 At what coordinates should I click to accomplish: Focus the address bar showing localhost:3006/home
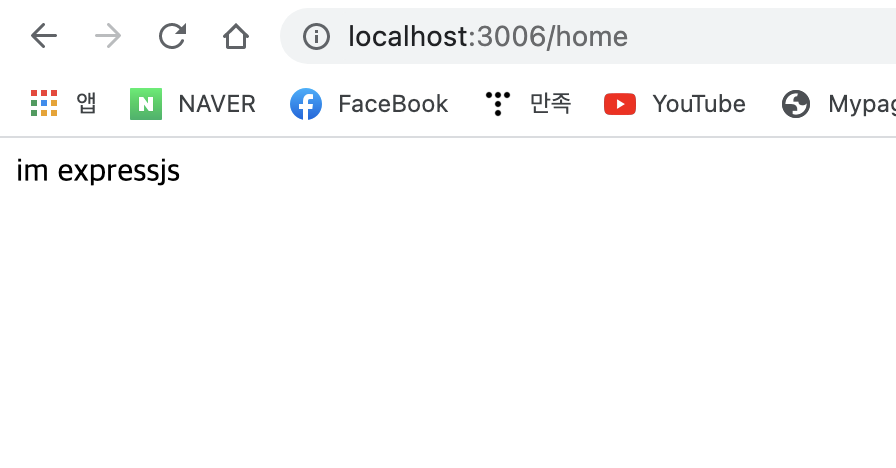click(588, 36)
